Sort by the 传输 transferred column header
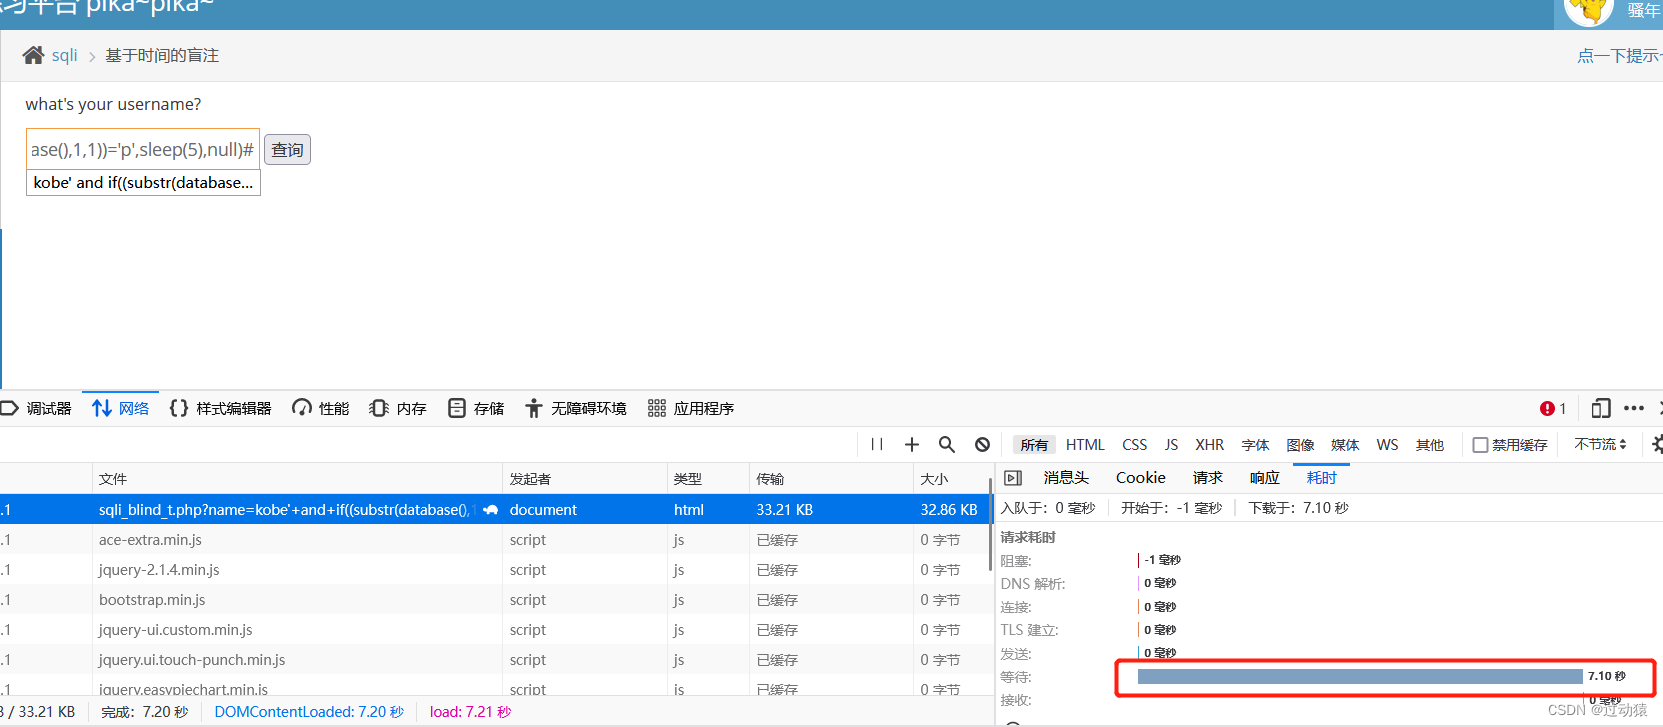The image size is (1663, 727). point(831,479)
